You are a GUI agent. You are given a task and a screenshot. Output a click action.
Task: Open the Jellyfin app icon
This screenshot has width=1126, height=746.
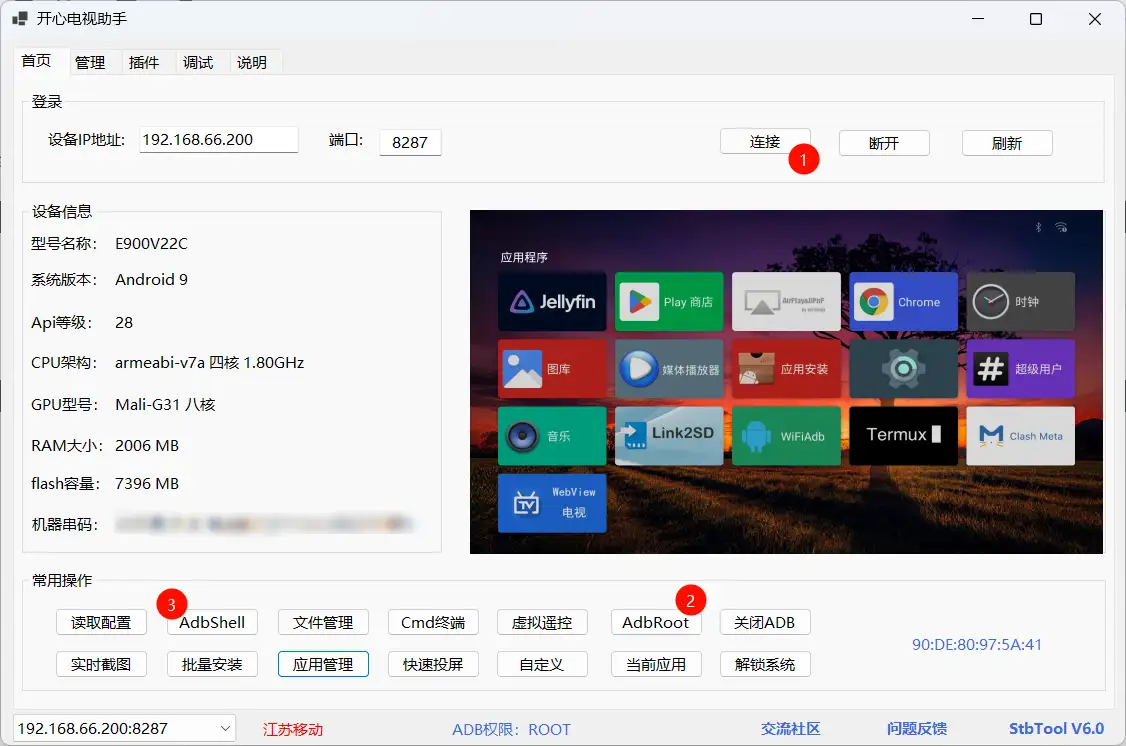click(552, 301)
